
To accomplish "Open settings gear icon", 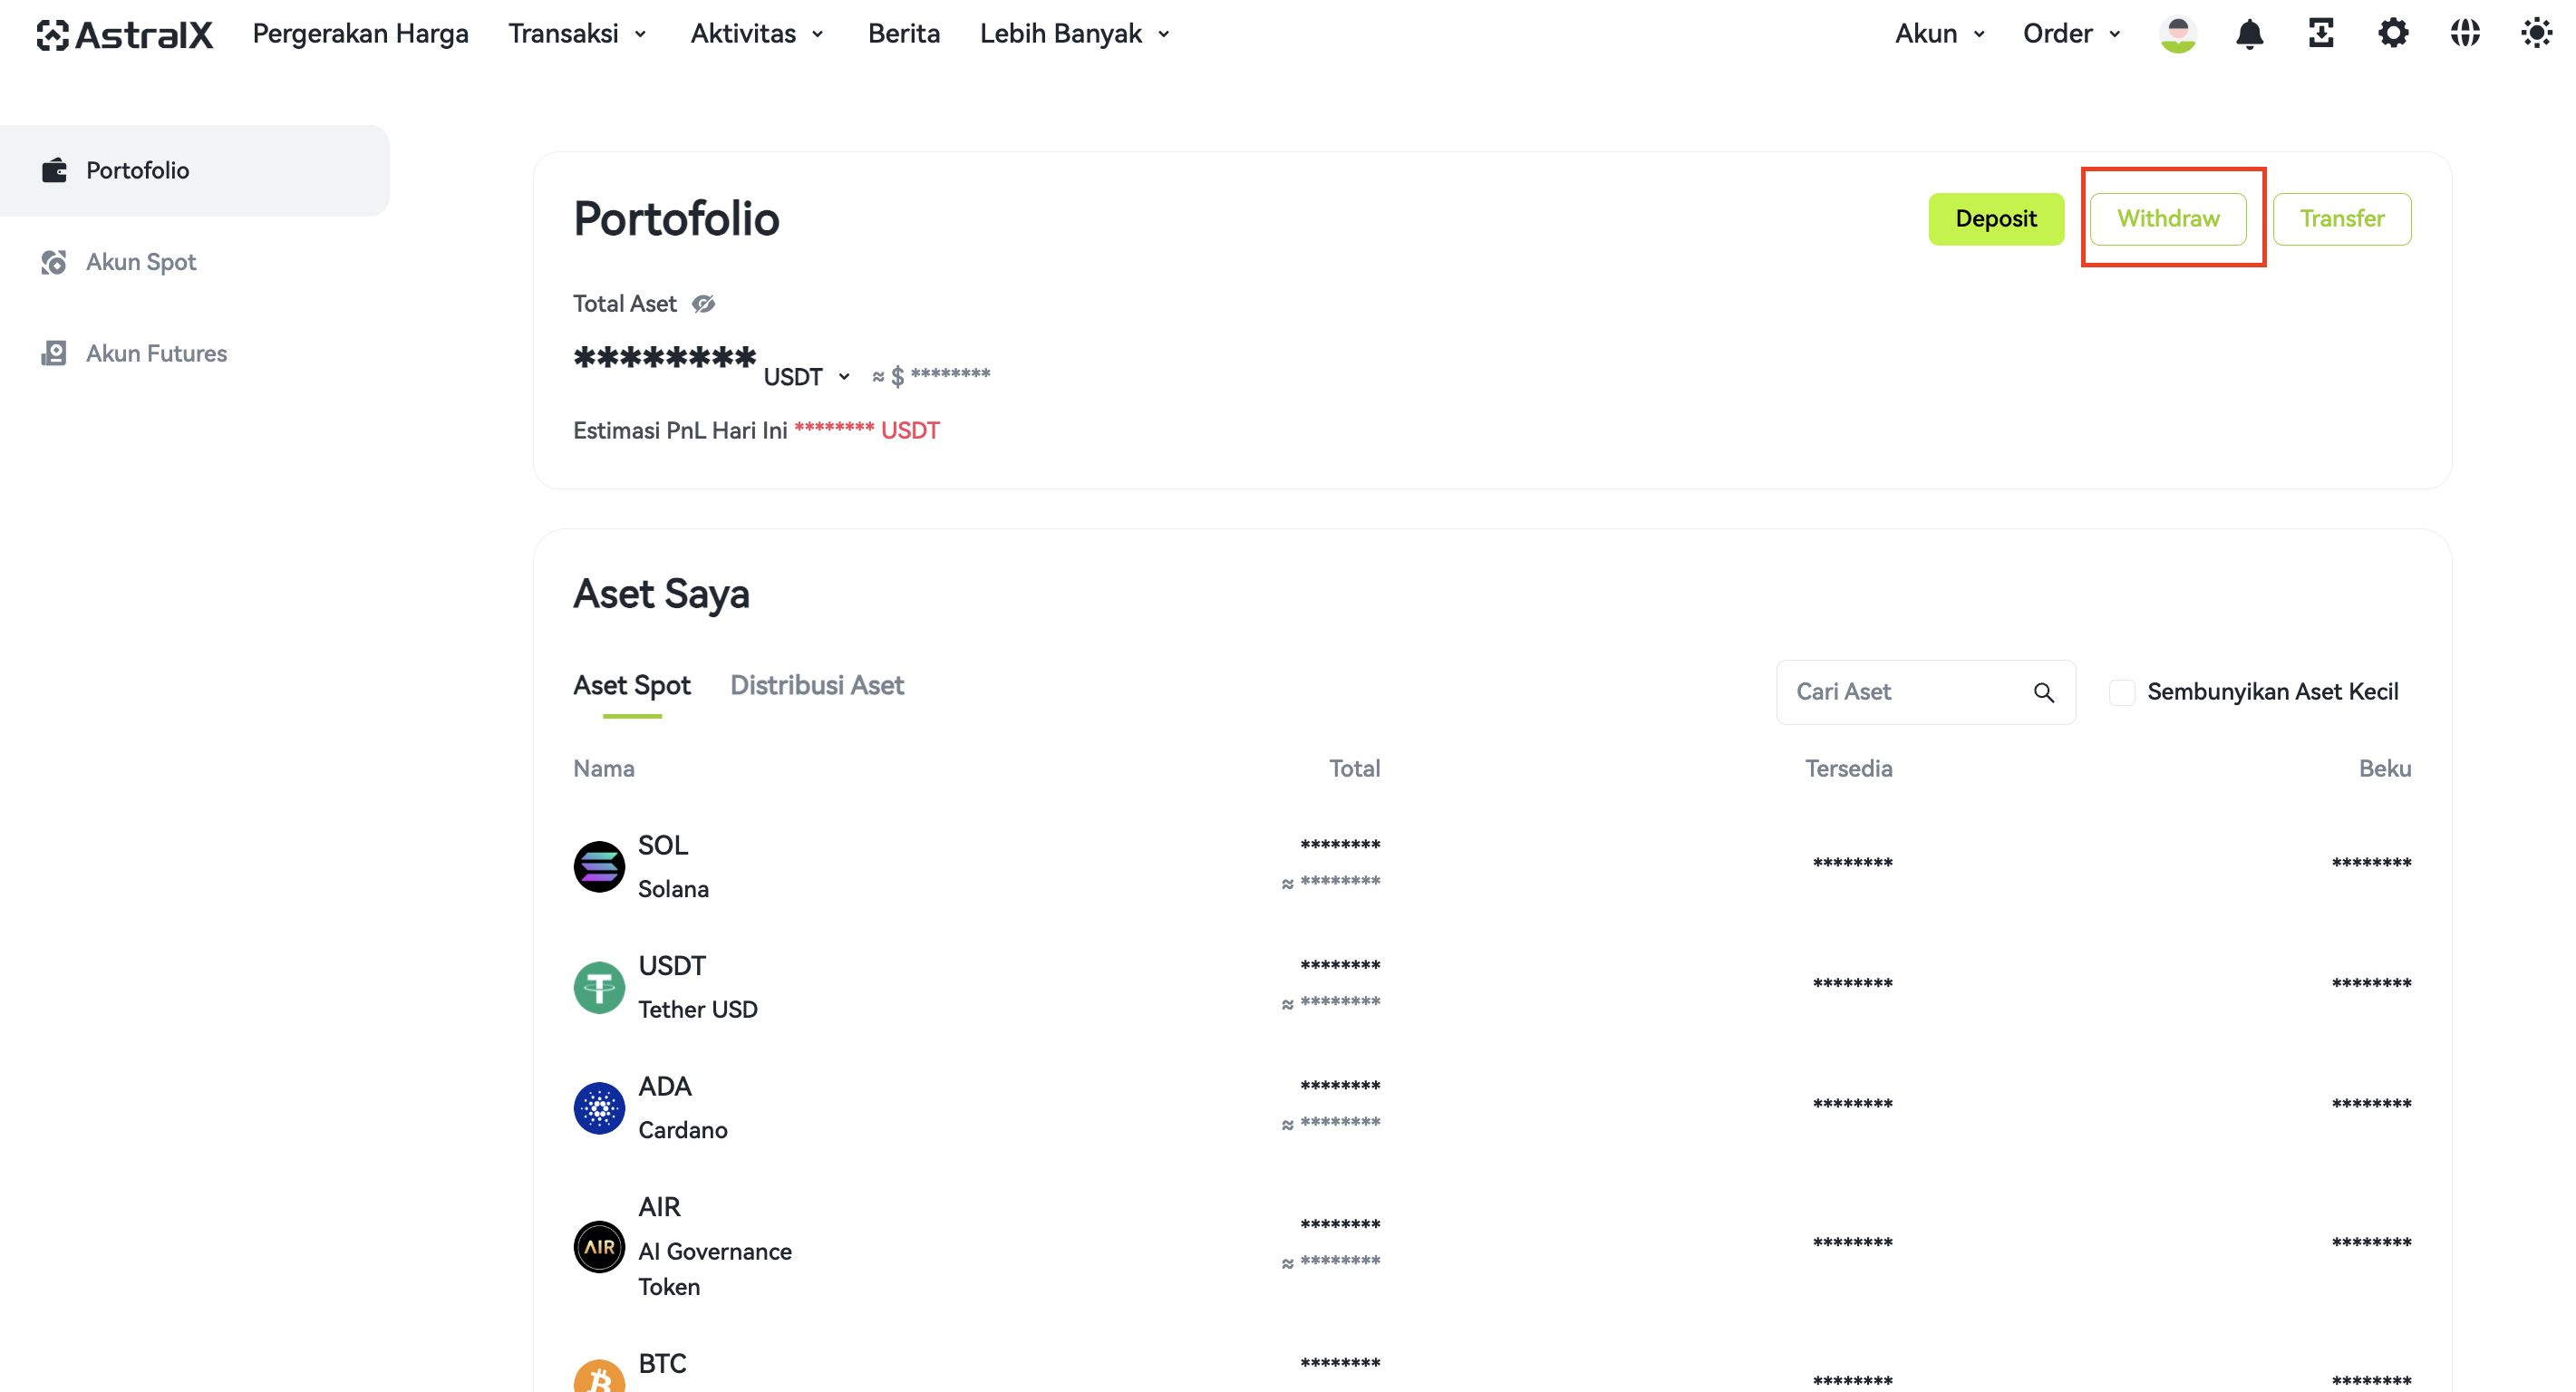I will pyautogui.click(x=2393, y=34).
